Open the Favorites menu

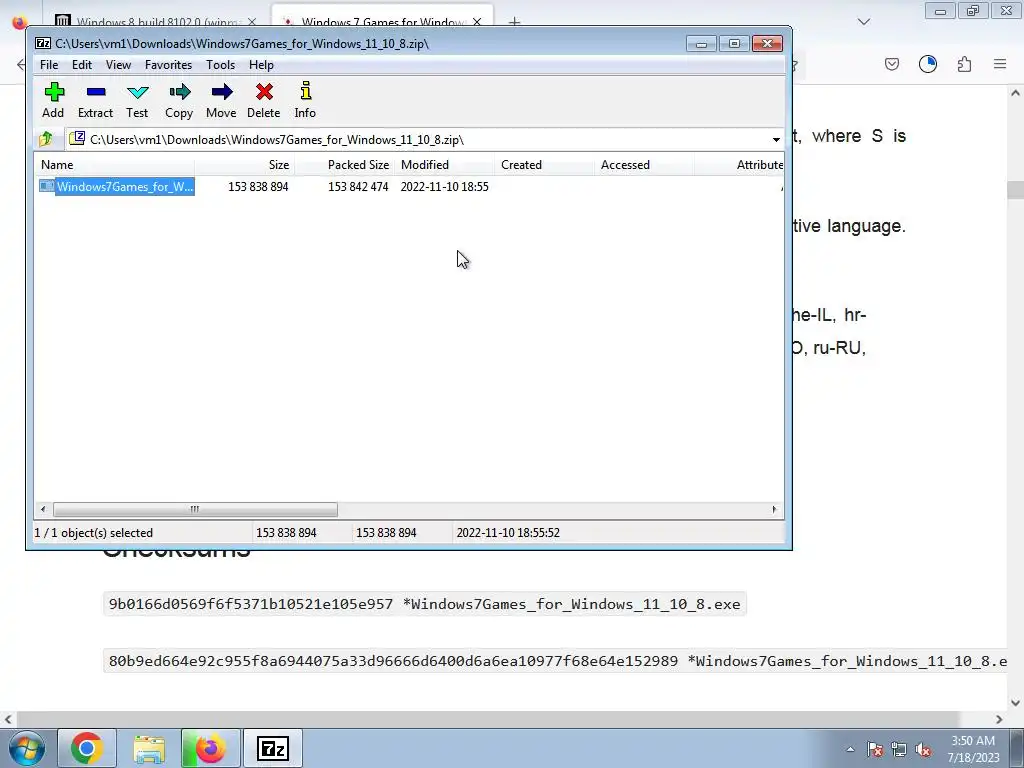168,65
